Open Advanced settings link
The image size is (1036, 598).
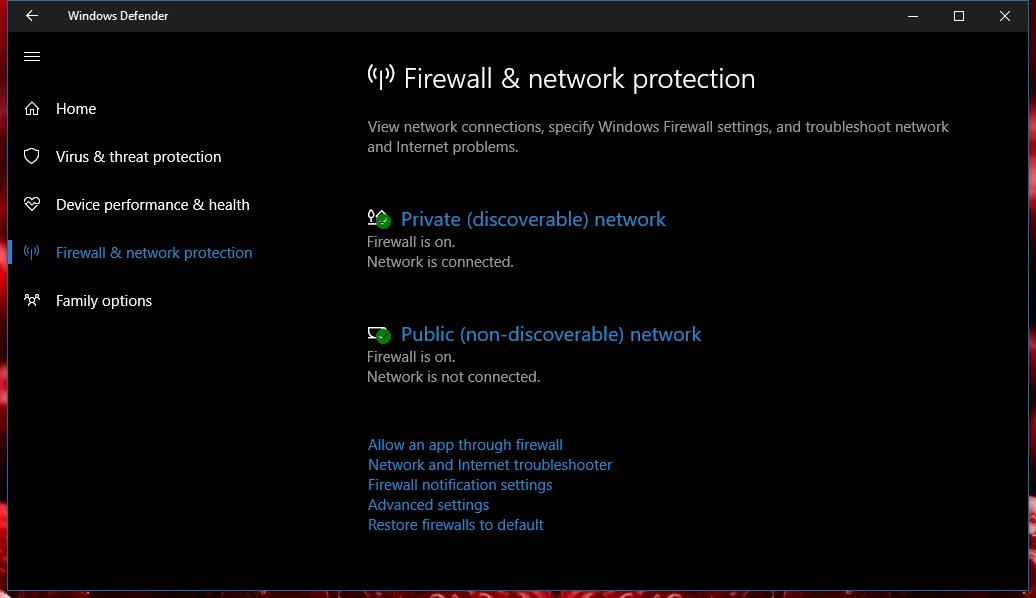(x=428, y=505)
